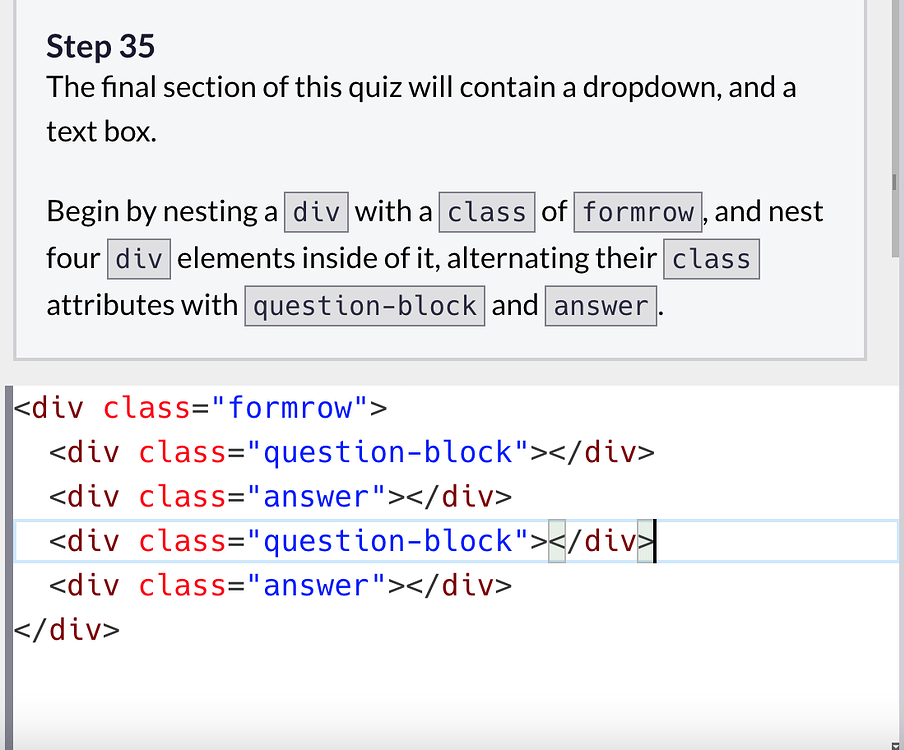
Task: Place cursor in the opening formrow div line
Action: tap(200, 407)
